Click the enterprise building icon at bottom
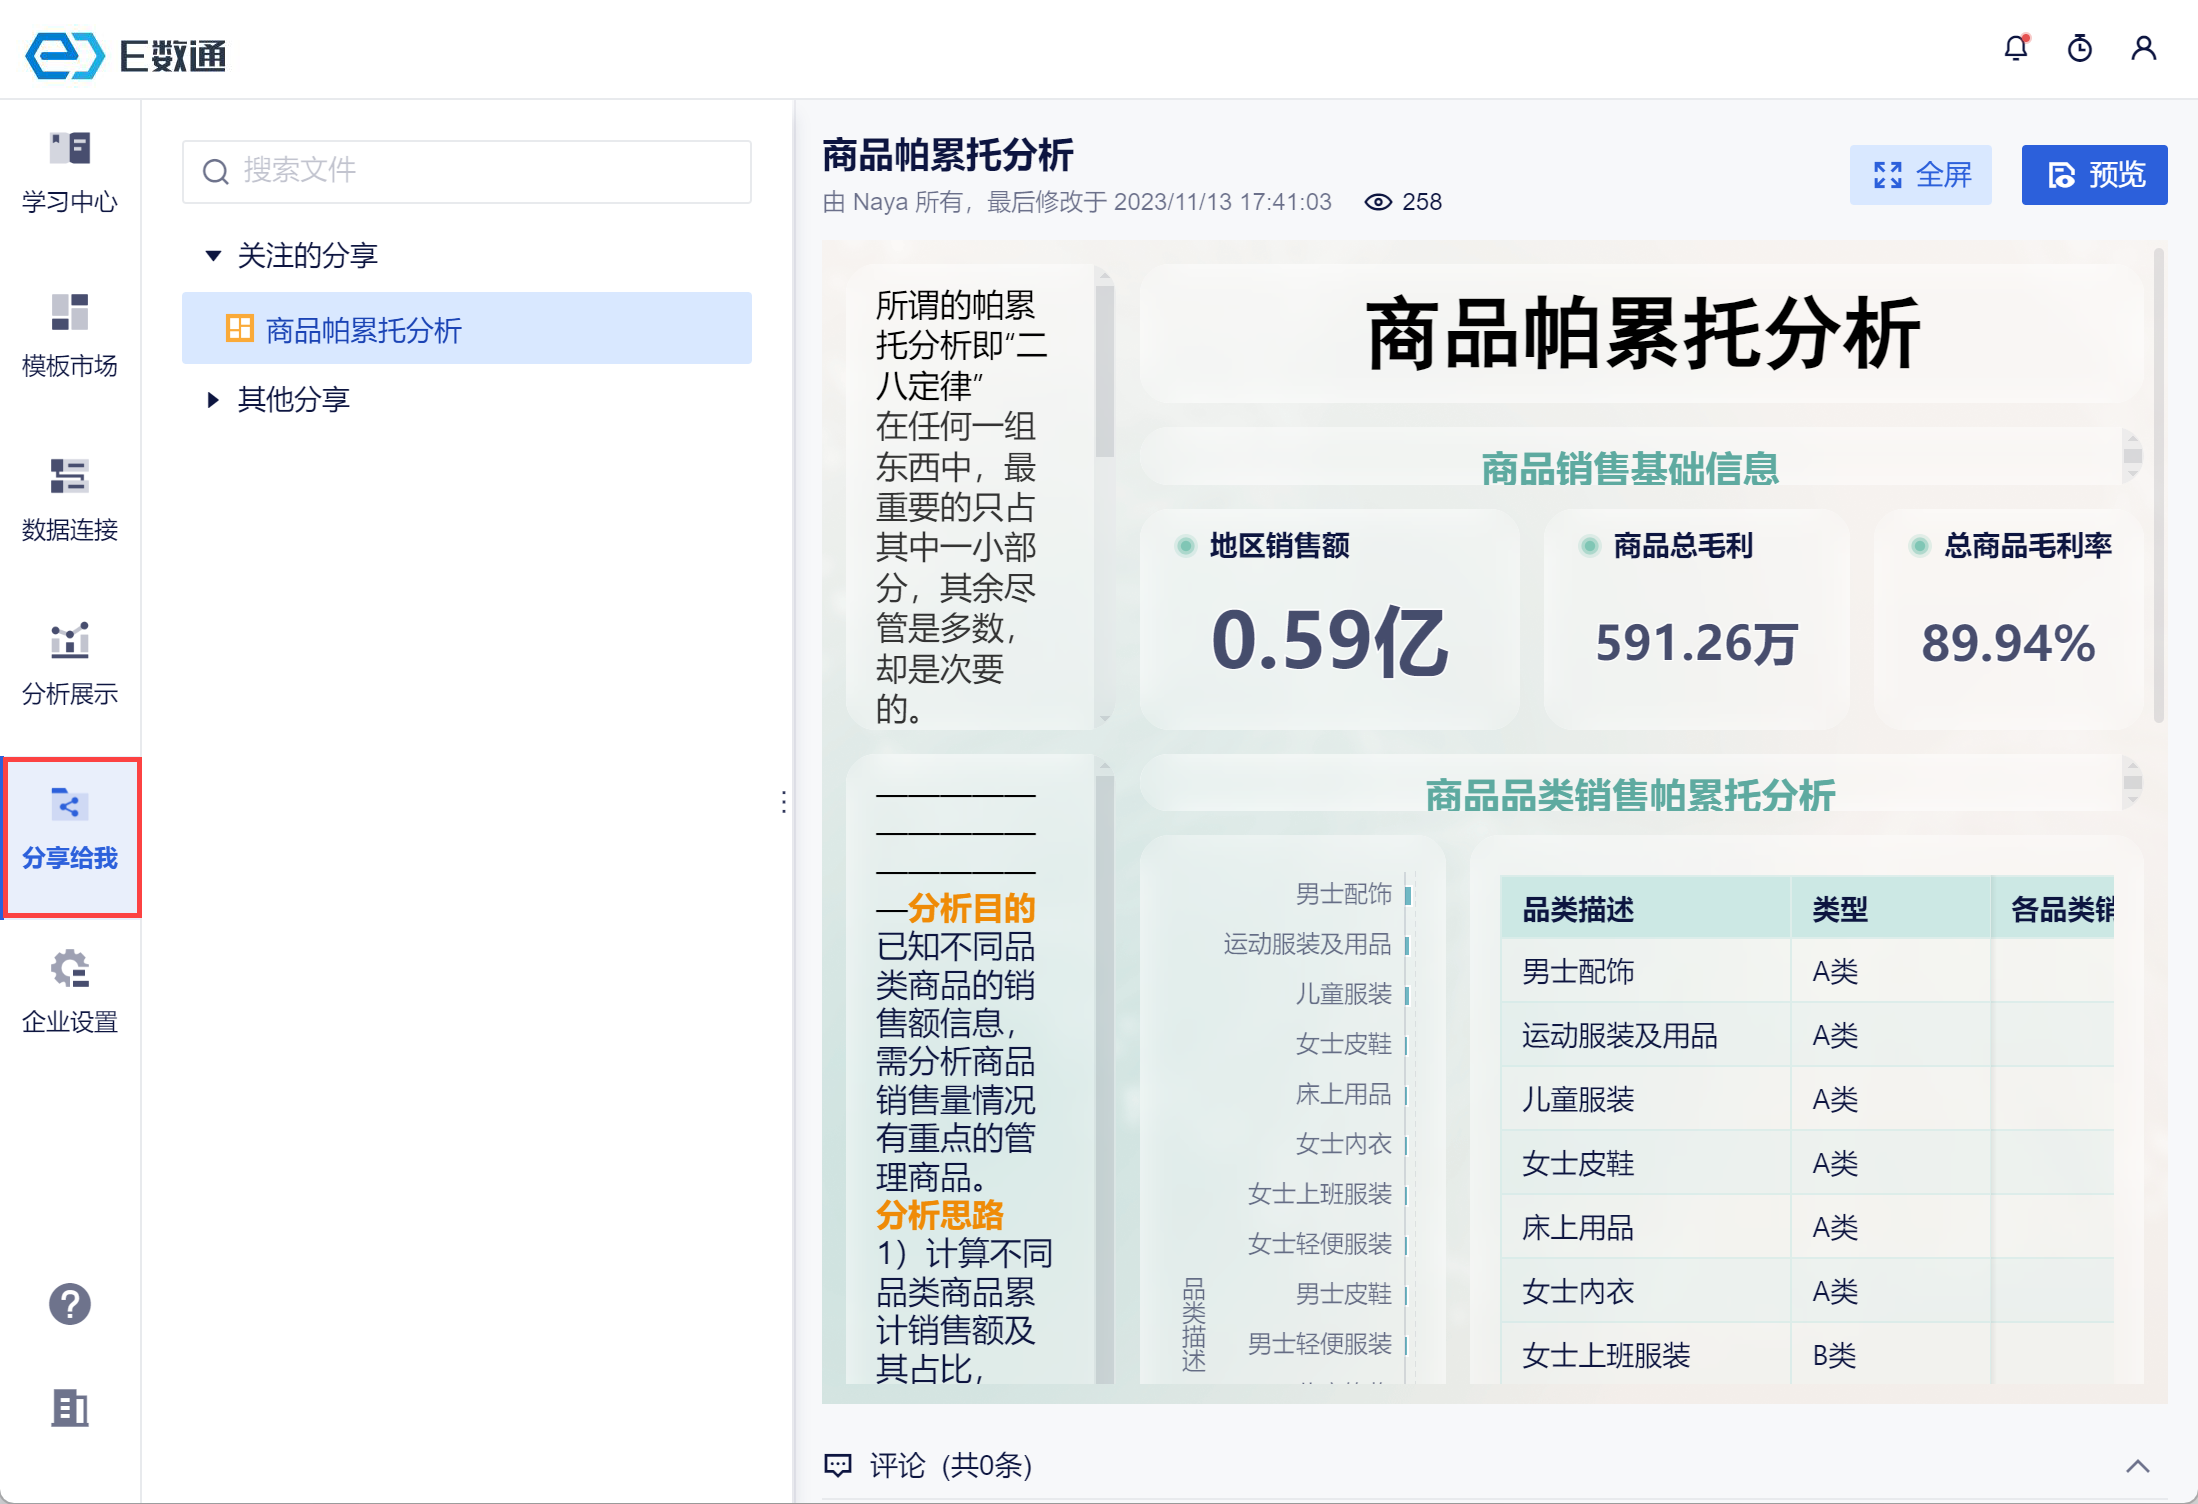The image size is (2198, 1504). (70, 1408)
